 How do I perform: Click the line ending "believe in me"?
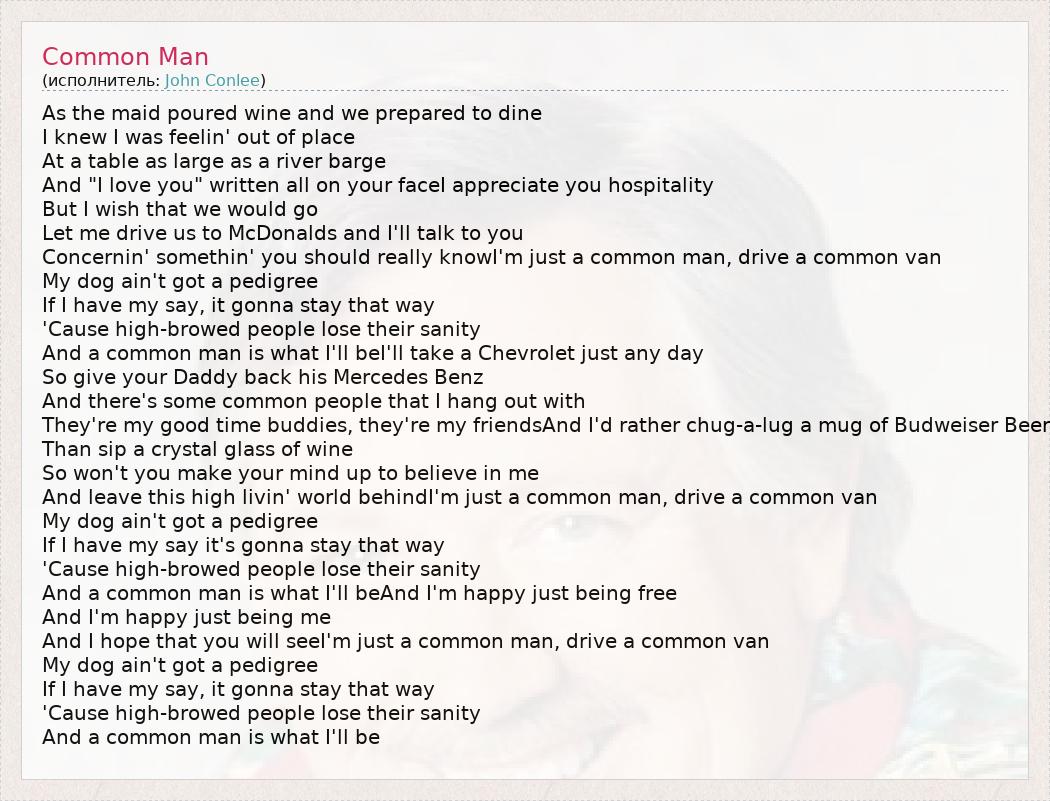[290, 473]
